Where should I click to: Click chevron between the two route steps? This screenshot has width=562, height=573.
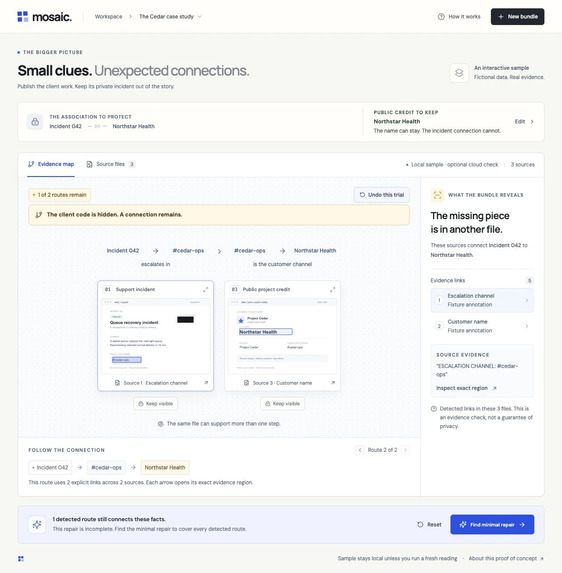point(219,251)
